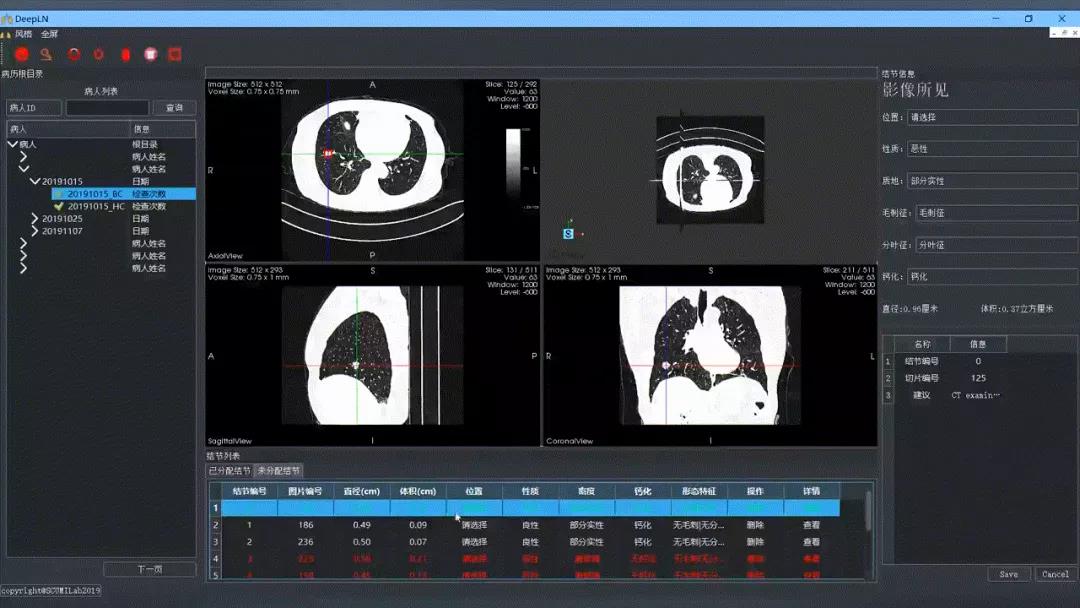Click the first red circle toolbar icon

click(x=21, y=54)
